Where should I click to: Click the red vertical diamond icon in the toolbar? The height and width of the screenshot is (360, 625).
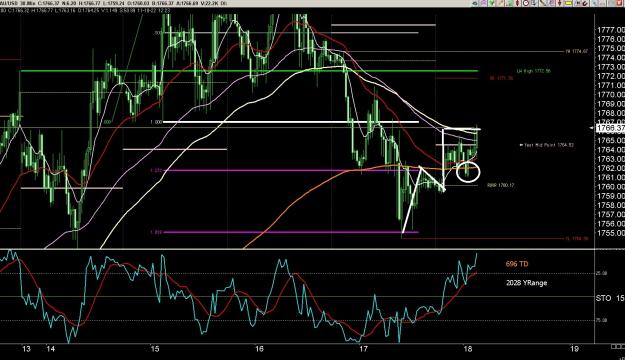coord(517,3)
